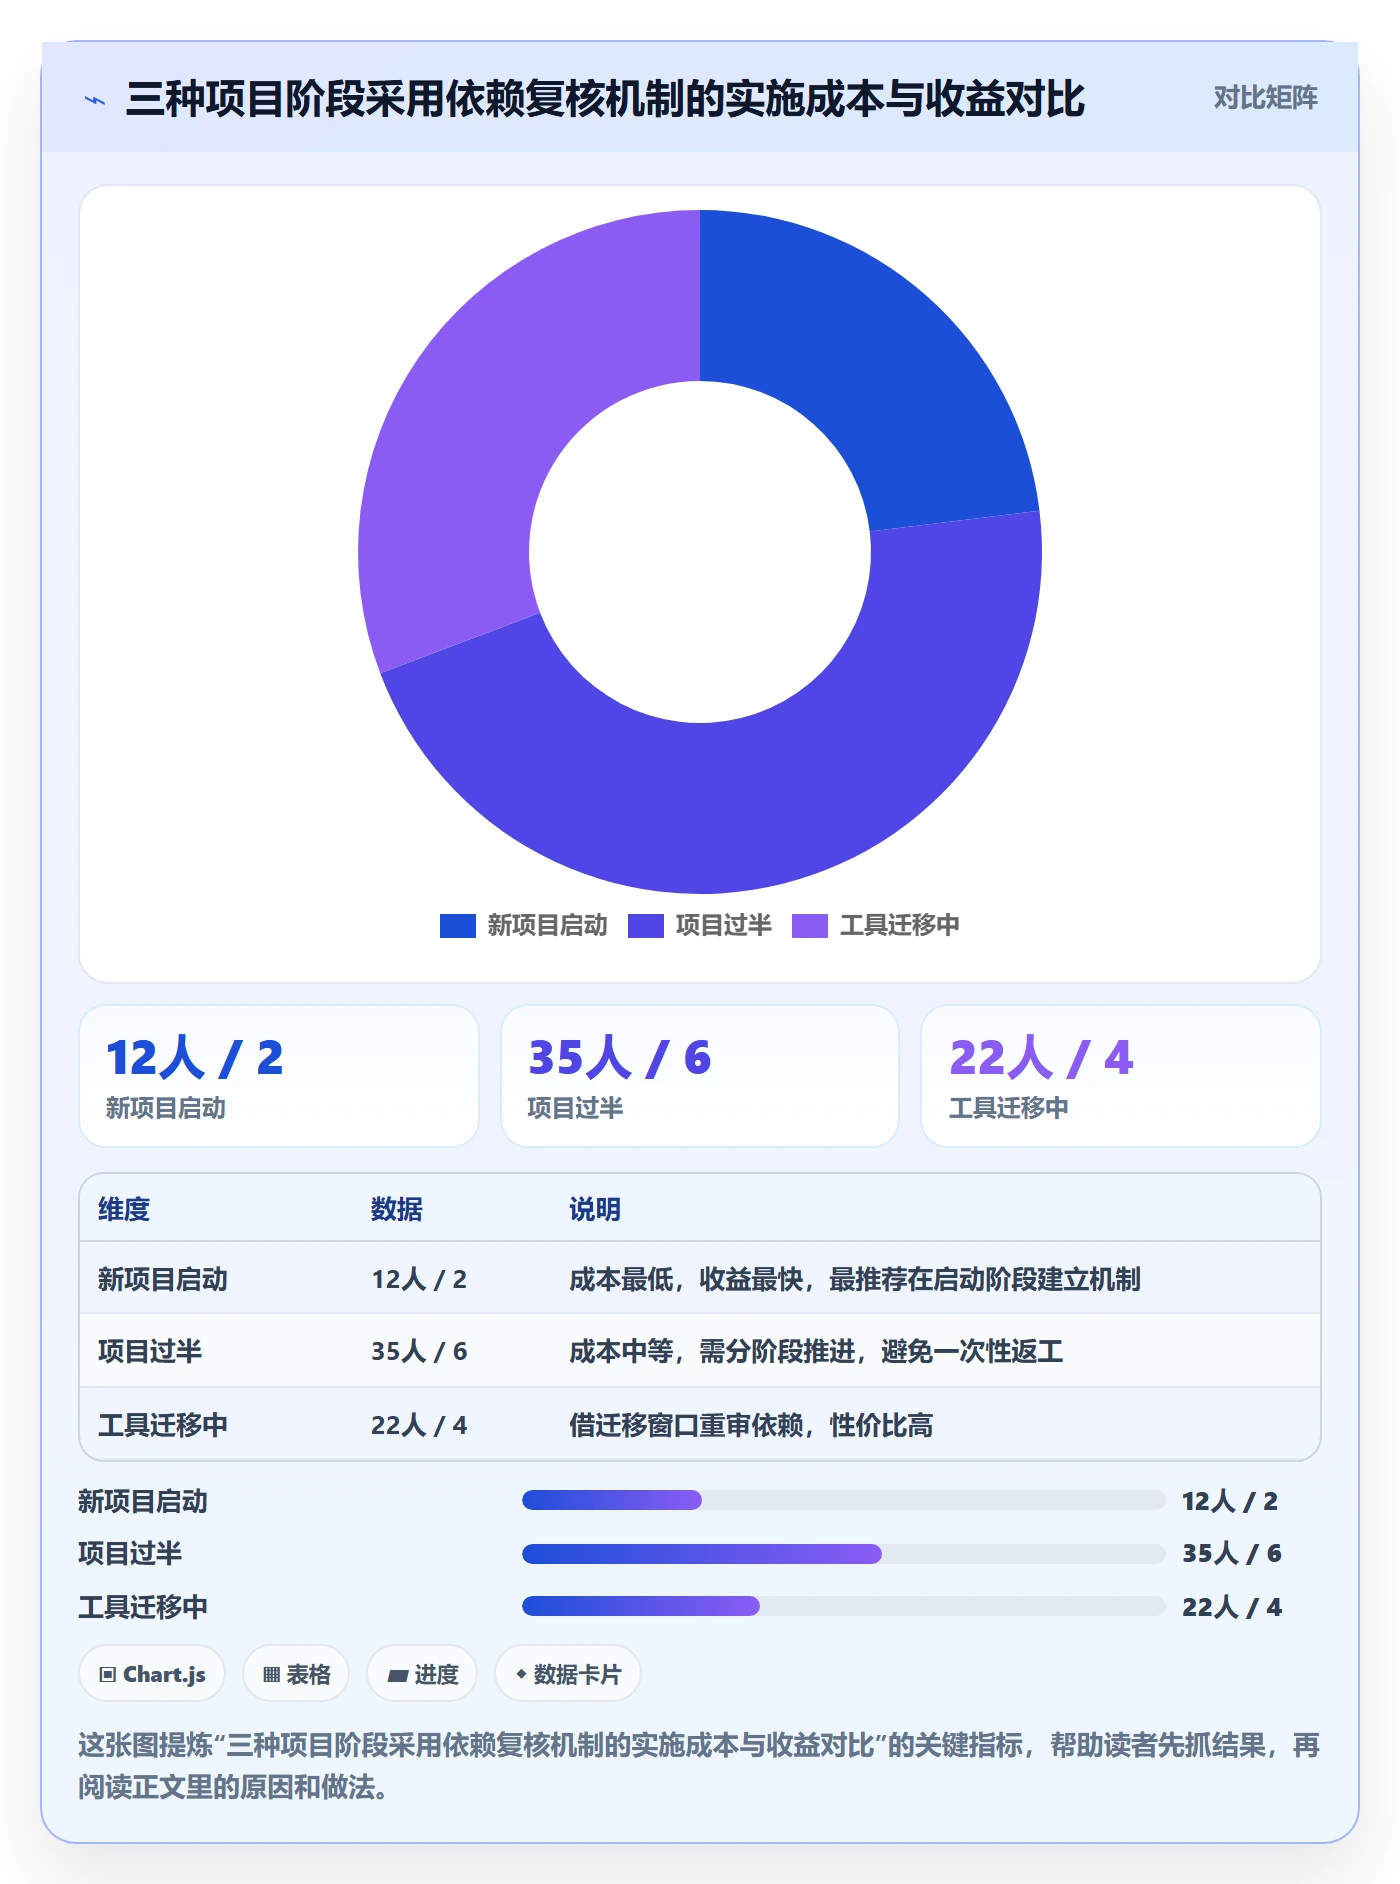The width and height of the screenshot is (1400, 1884).
Task: Click the 35人 / 6 value beside the progress bar
Action: tap(1232, 1553)
